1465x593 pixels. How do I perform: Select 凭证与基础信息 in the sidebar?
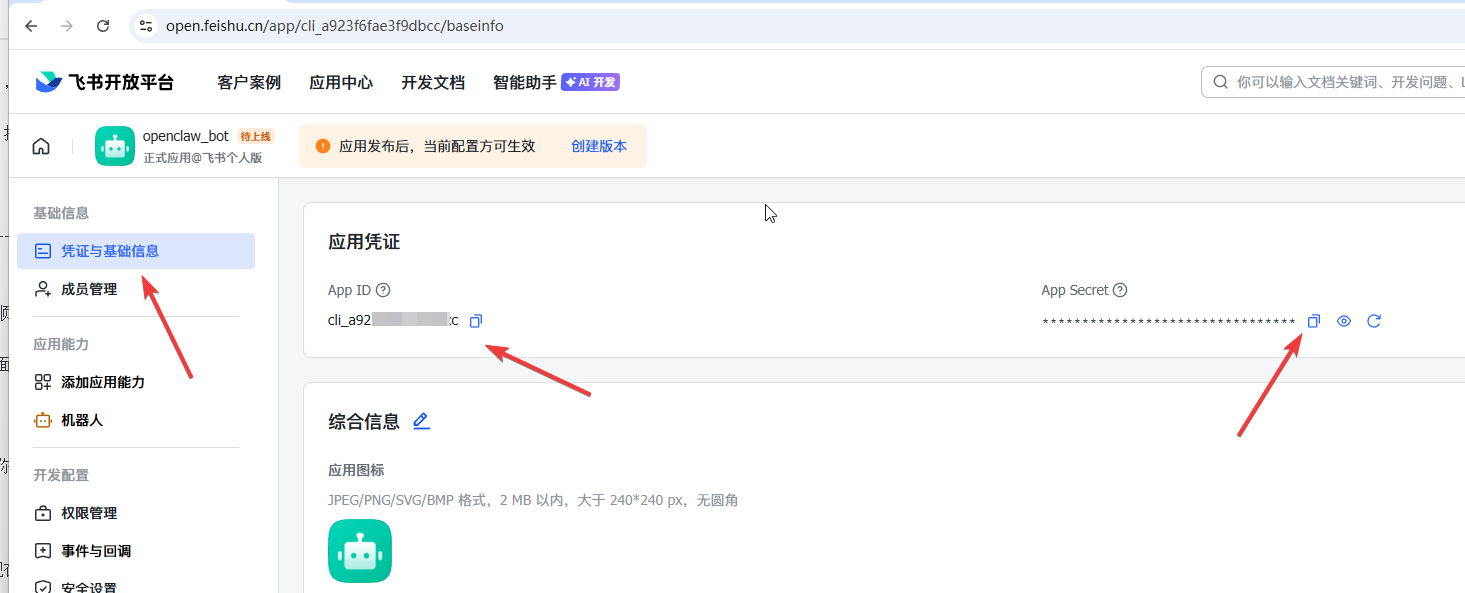click(110, 251)
